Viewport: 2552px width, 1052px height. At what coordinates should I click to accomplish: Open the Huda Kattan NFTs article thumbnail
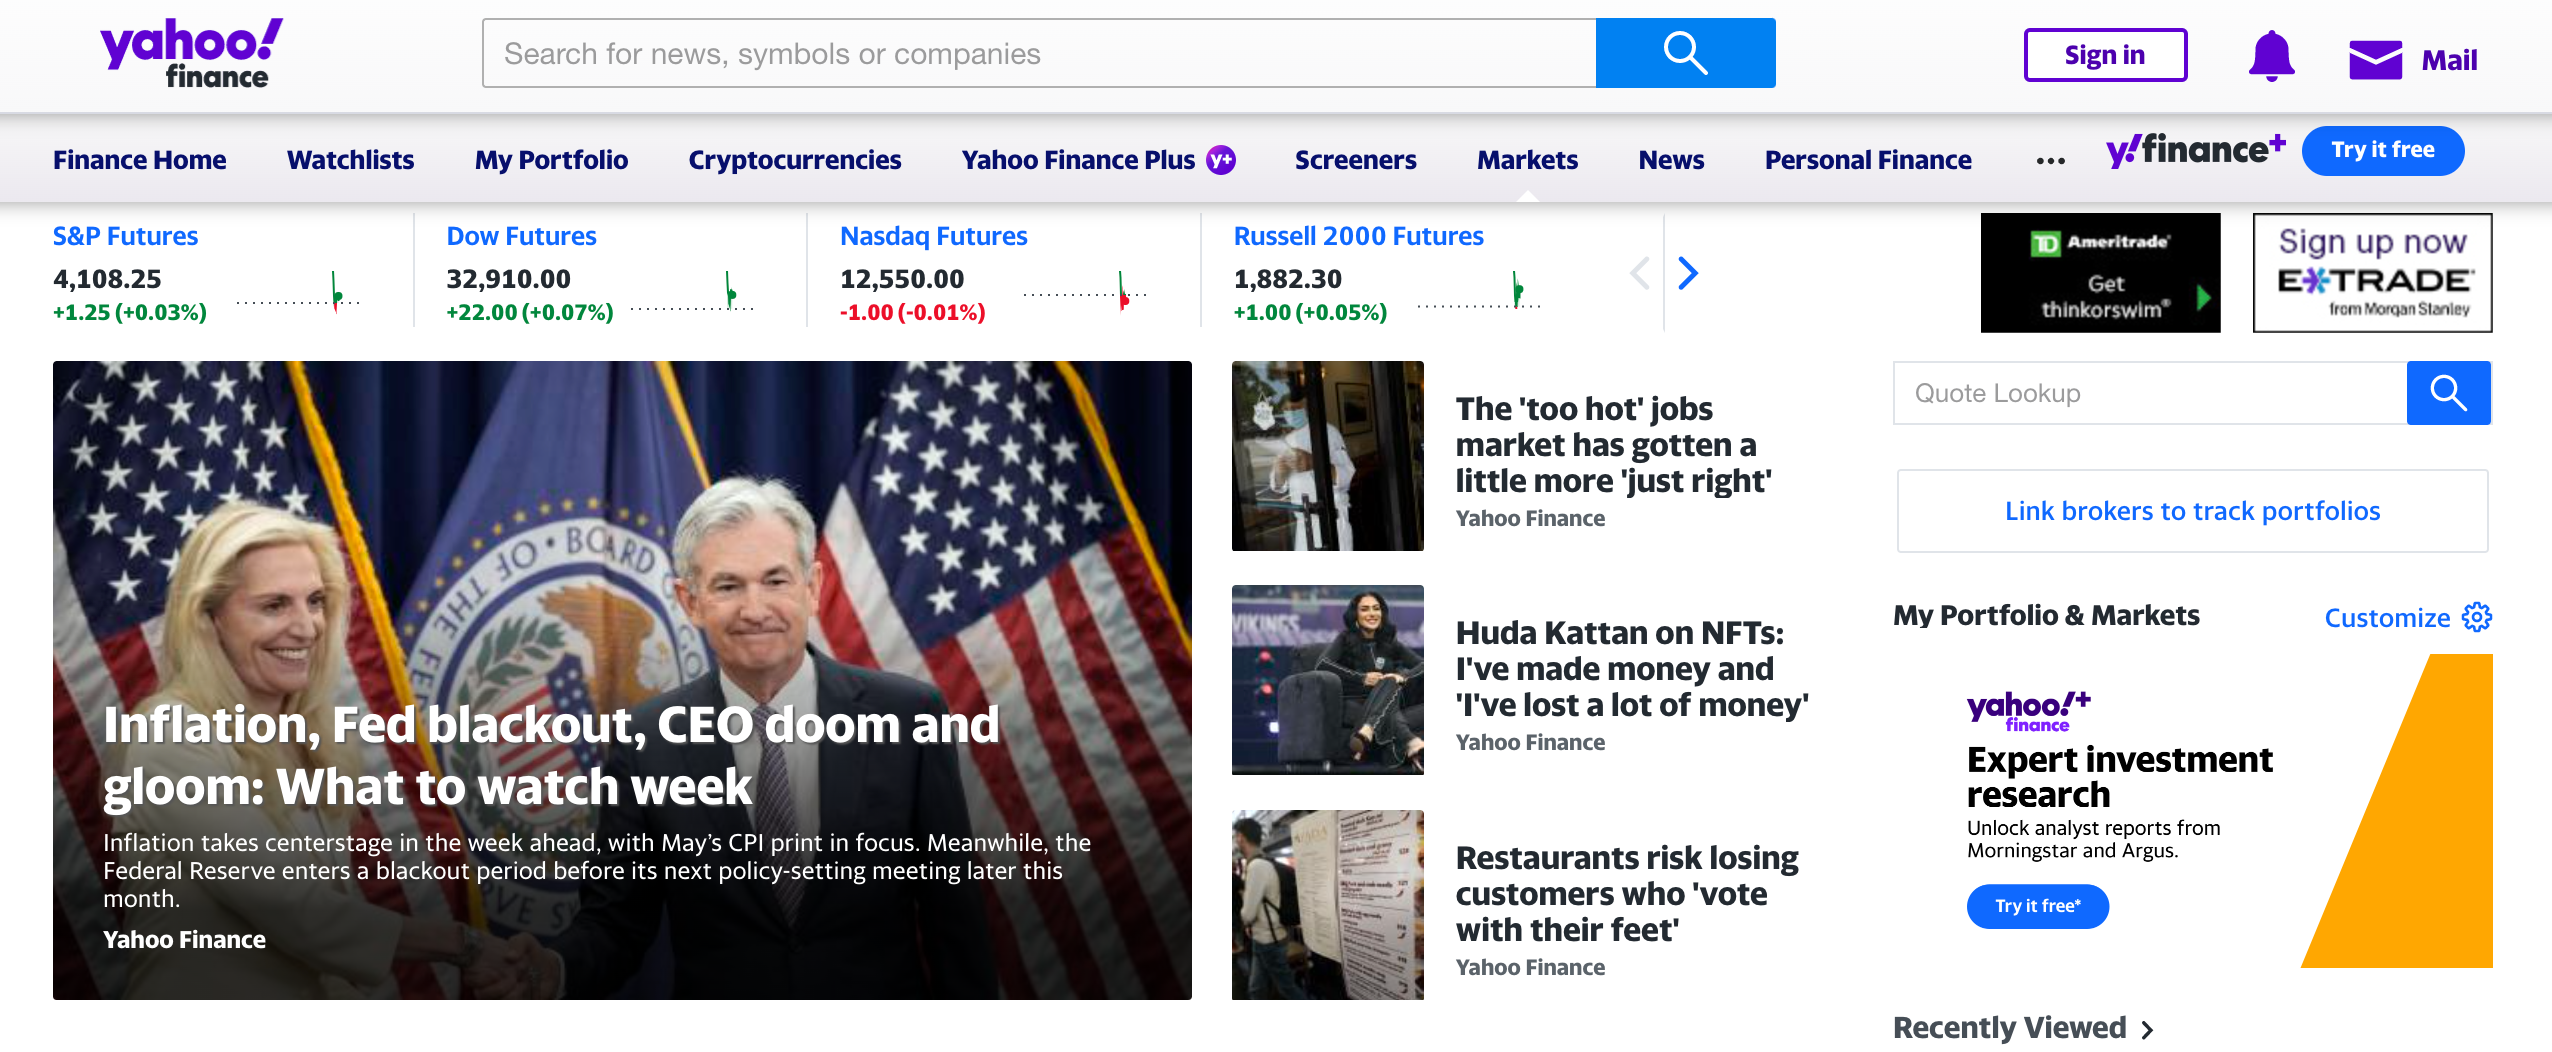[1327, 680]
